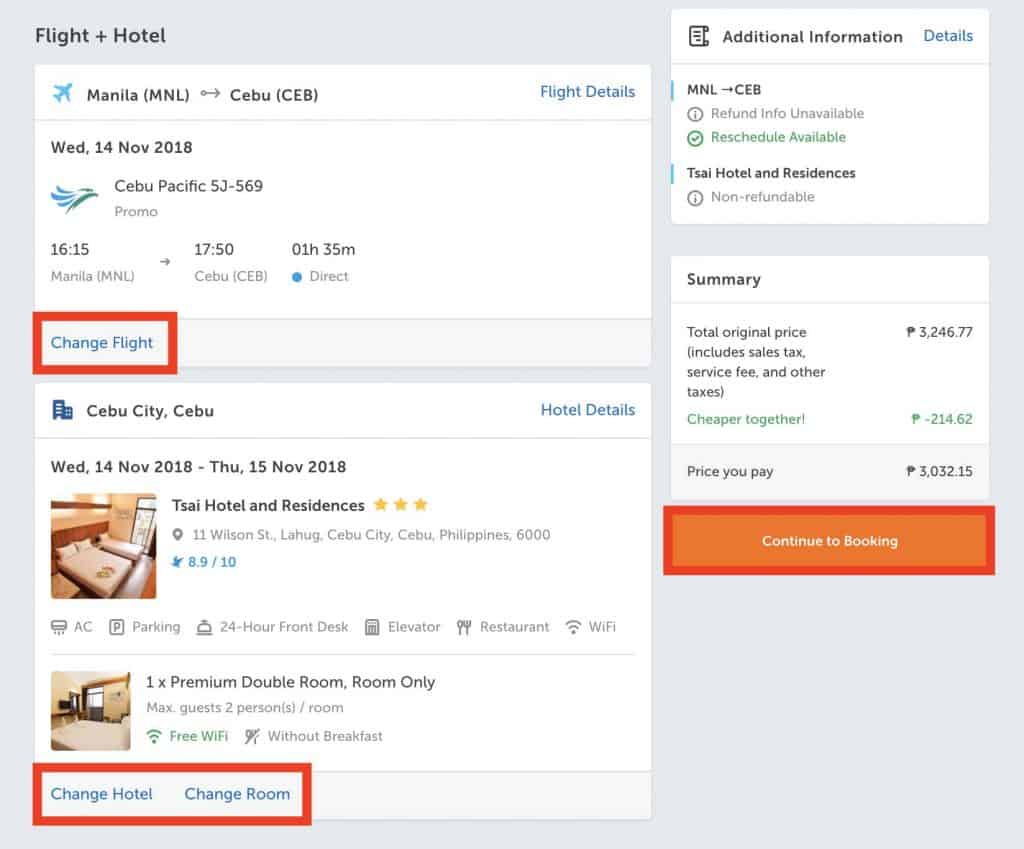
Task: Click the hotel building icon near Cebu City
Action: [x=63, y=410]
